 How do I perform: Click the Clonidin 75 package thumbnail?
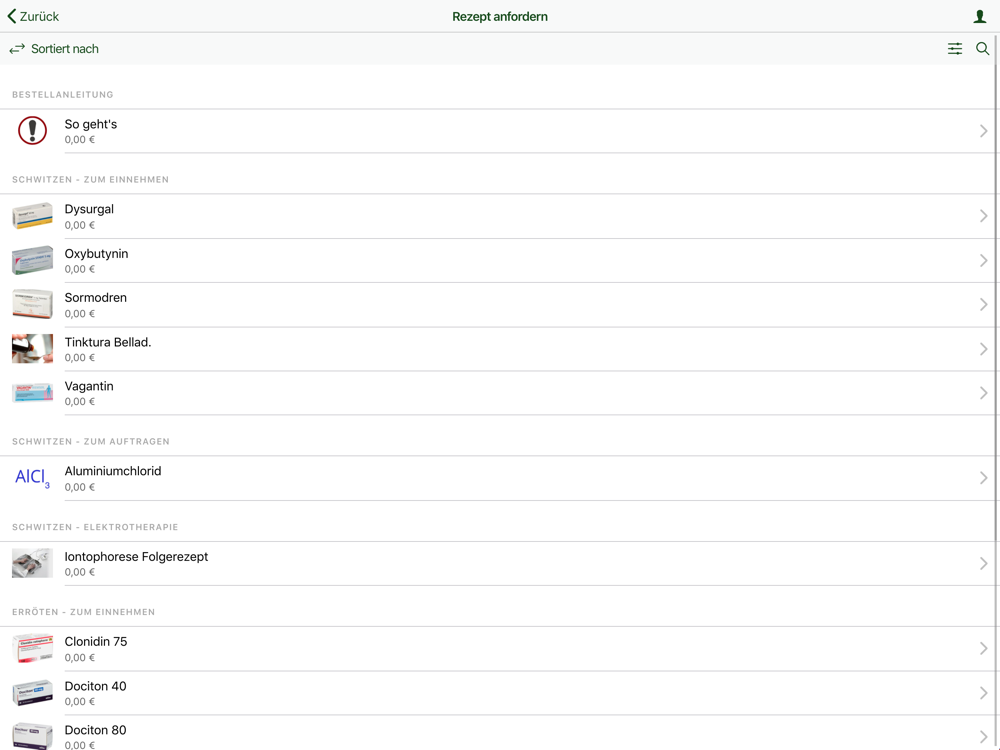tap(33, 648)
